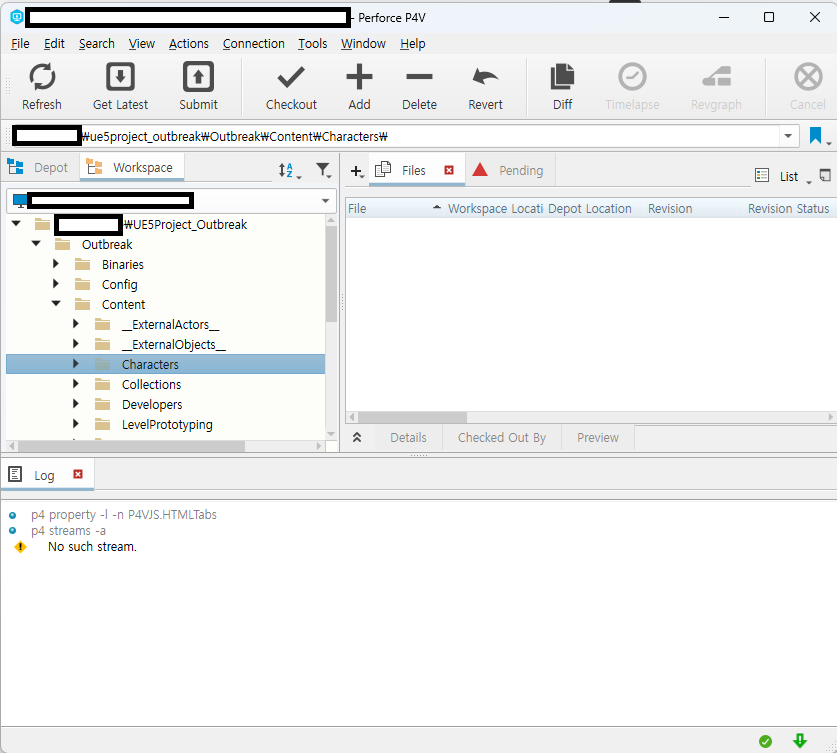
Task: Click the green checkmark status icon
Action: click(x=765, y=741)
